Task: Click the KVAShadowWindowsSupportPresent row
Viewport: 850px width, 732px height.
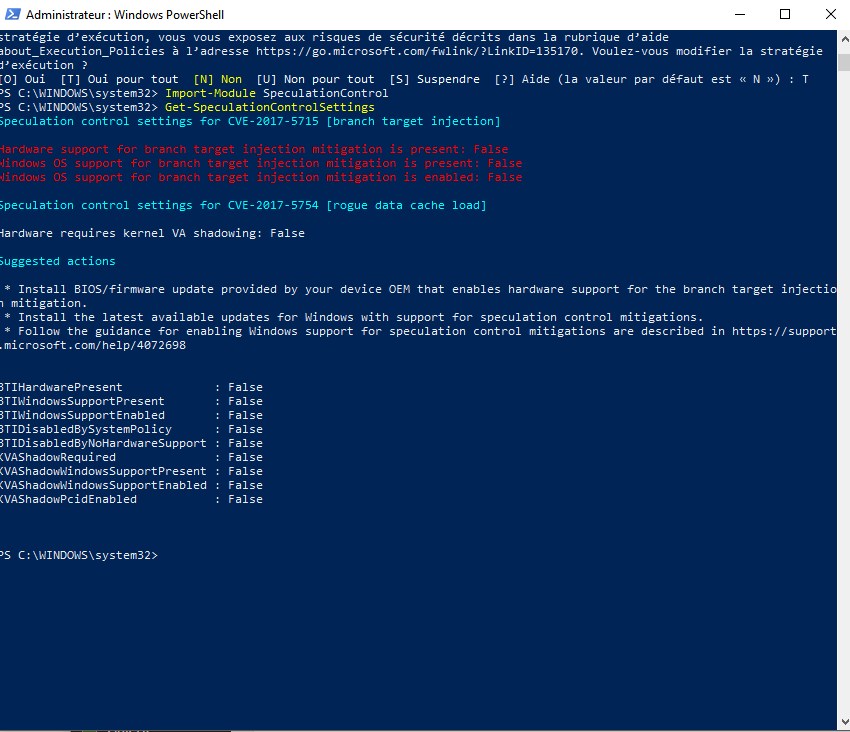Action: tap(131, 472)
